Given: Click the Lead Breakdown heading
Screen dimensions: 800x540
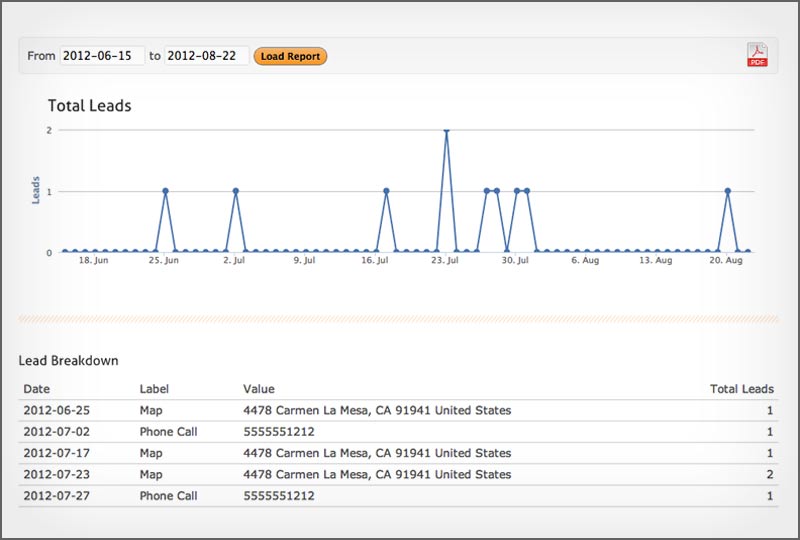Looking at the screenshot, I should coord(68,360).
